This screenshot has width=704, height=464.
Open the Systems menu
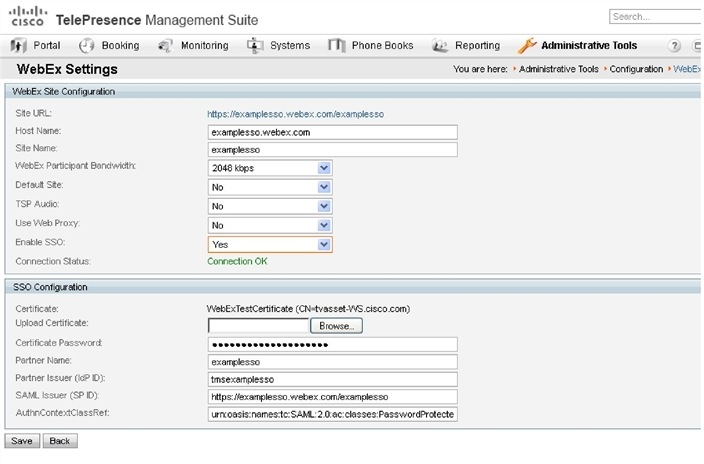point(290,45)
